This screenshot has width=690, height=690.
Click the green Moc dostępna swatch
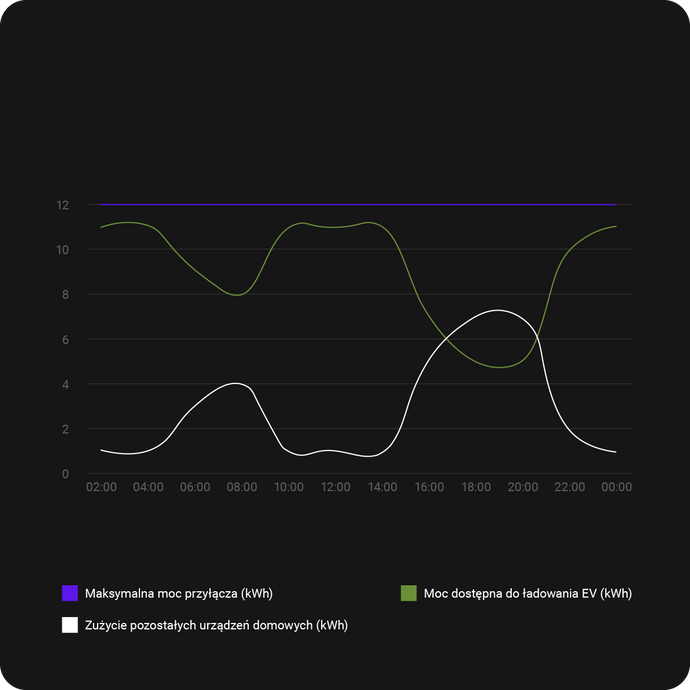coord(408,593)
